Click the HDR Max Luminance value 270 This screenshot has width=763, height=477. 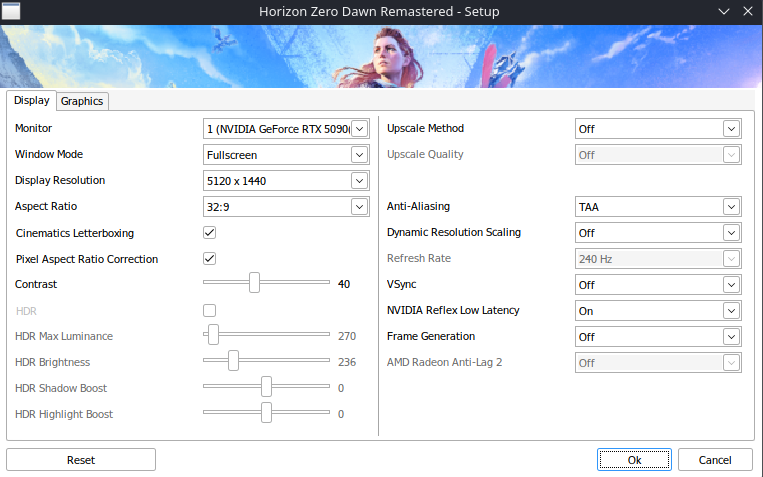[x=347, y=336]
